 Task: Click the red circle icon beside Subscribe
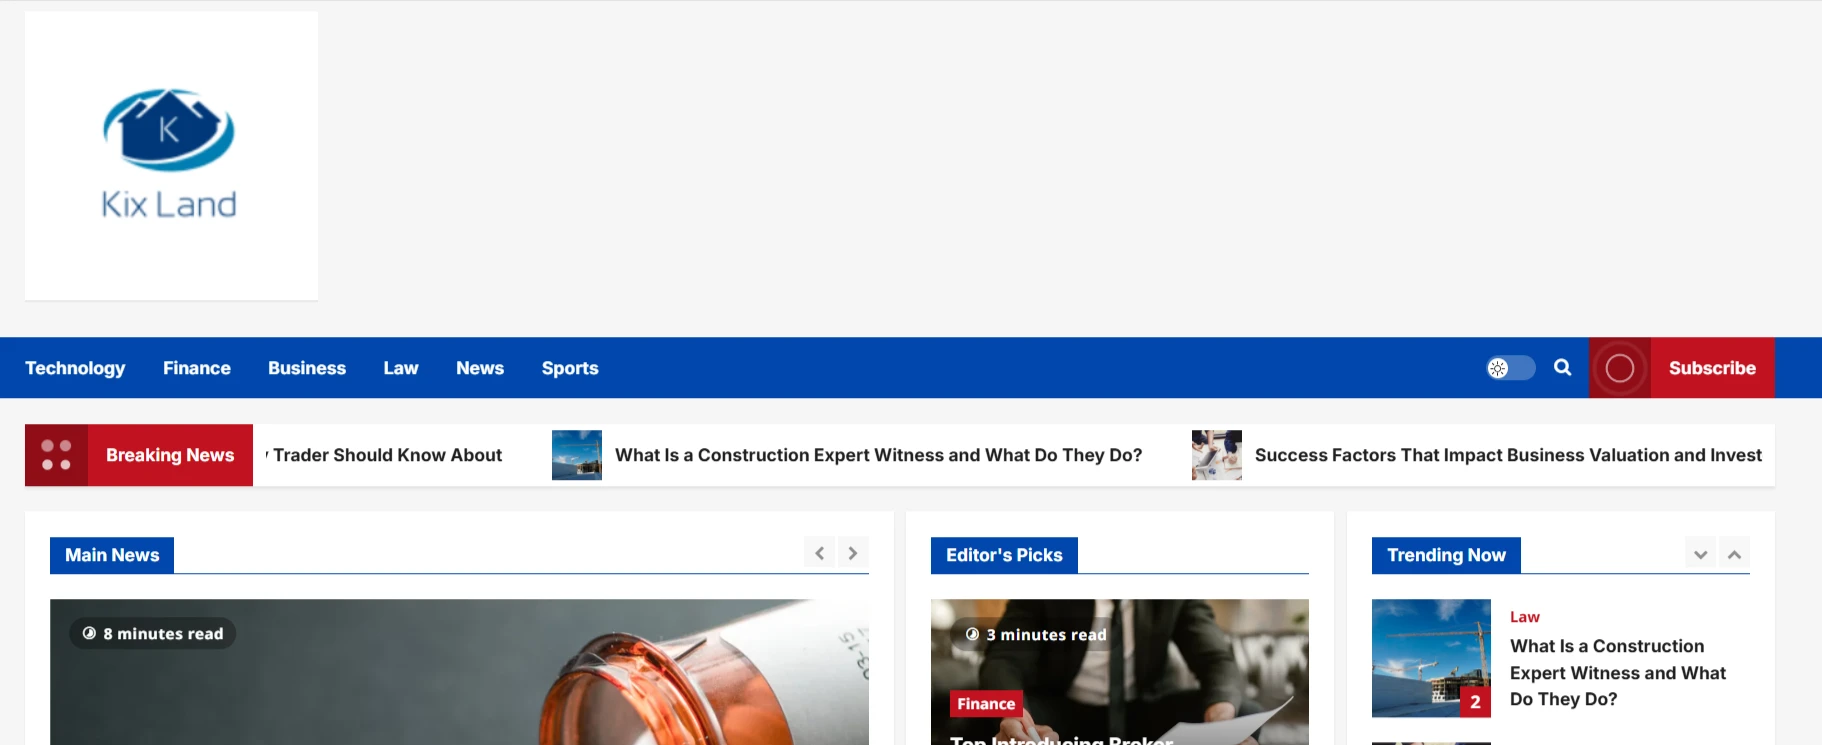[x=1620, y=368]
